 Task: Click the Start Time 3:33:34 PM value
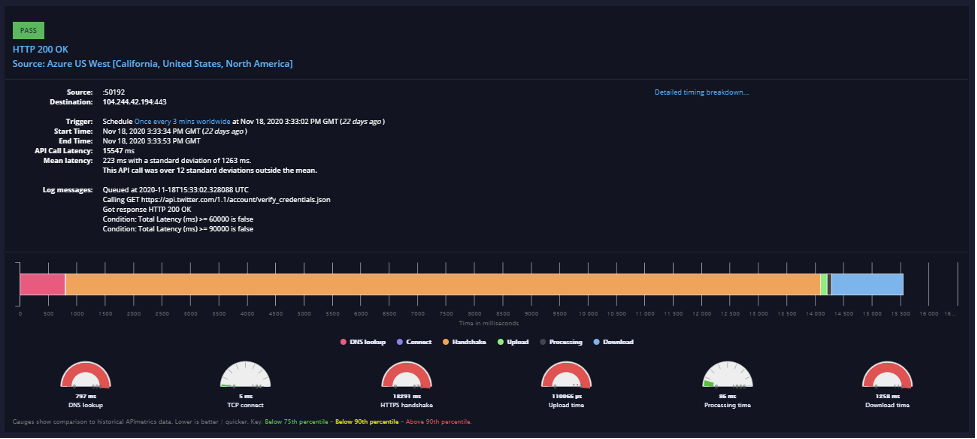tap(174, 131)
